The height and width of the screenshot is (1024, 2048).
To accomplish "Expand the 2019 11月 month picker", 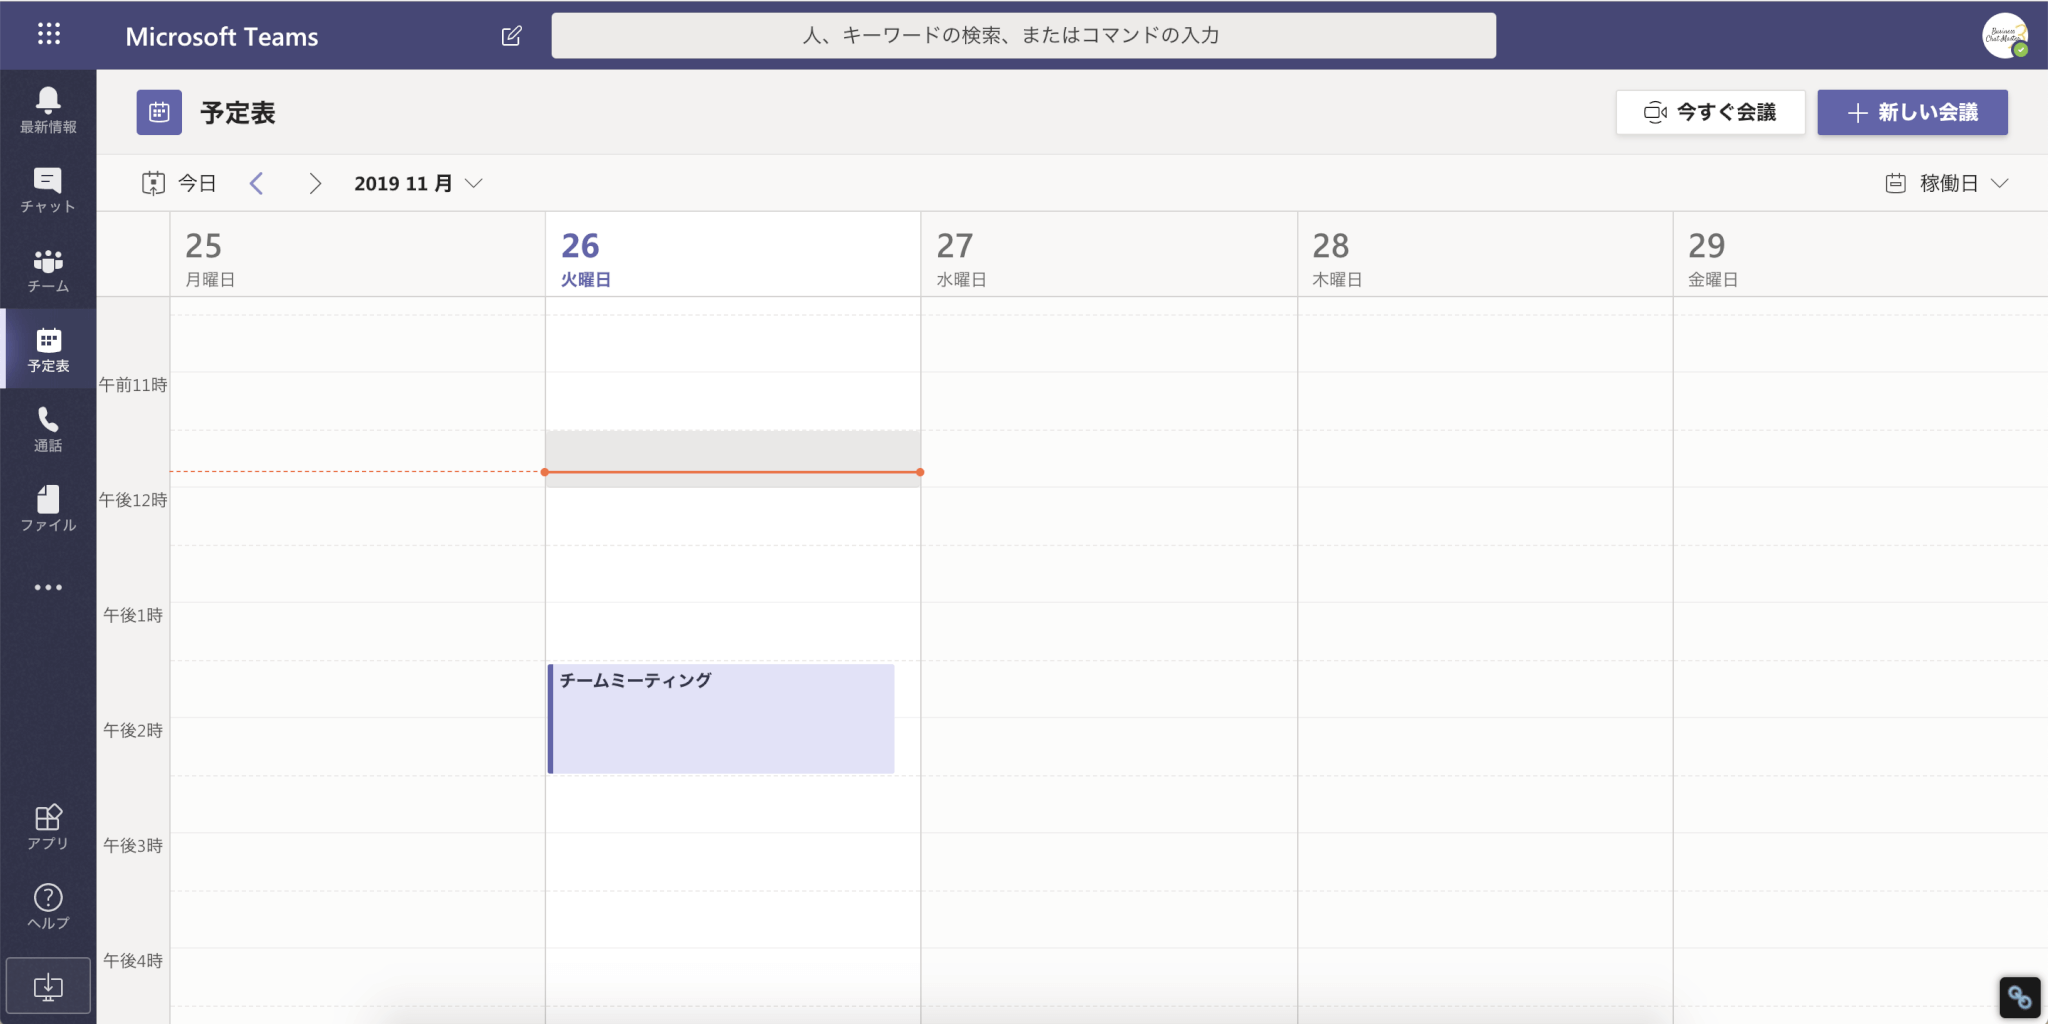I will pyautogui.click(x=418, y=183).
